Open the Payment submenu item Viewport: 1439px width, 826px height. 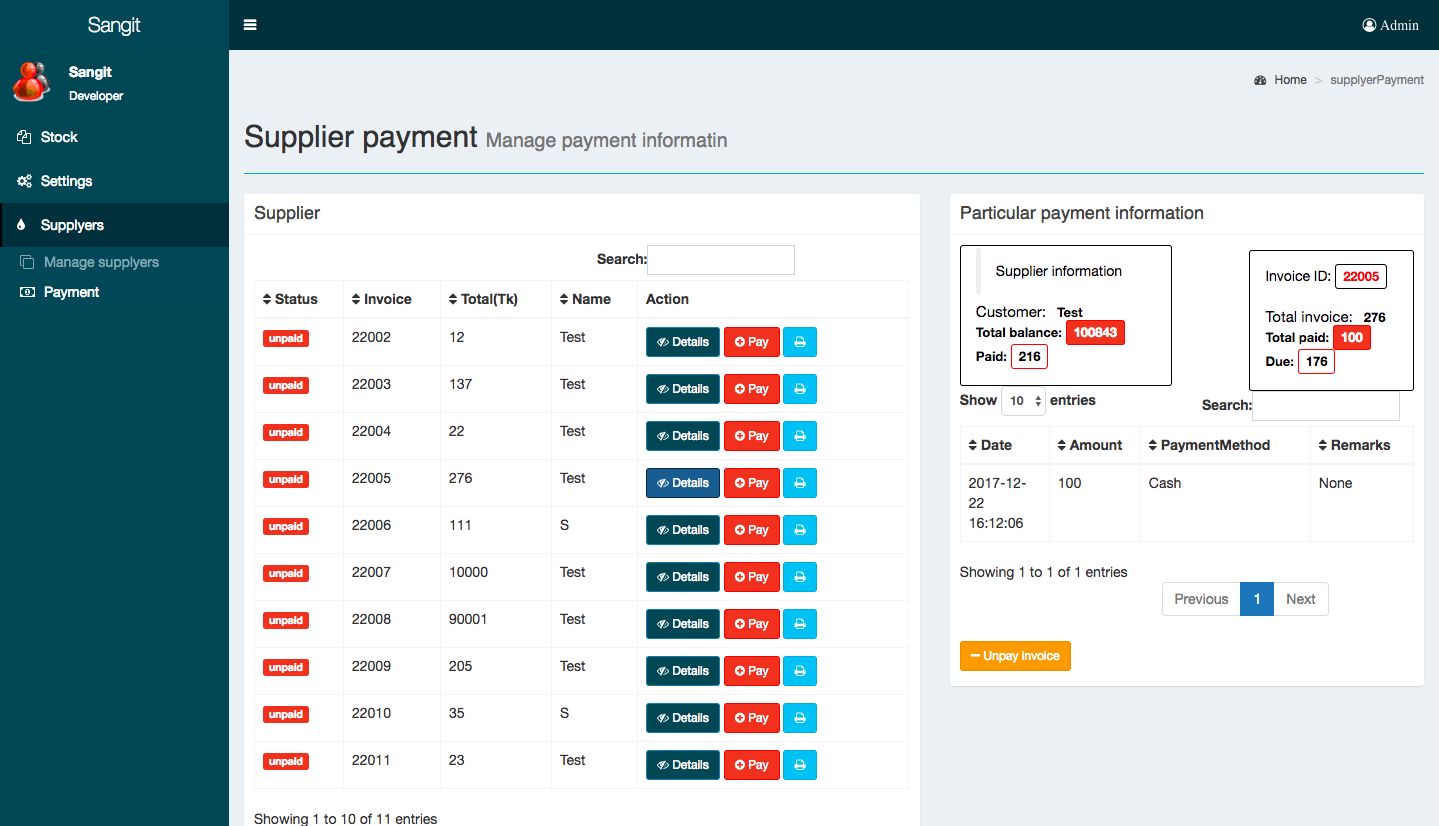click(x=71, y=292)
